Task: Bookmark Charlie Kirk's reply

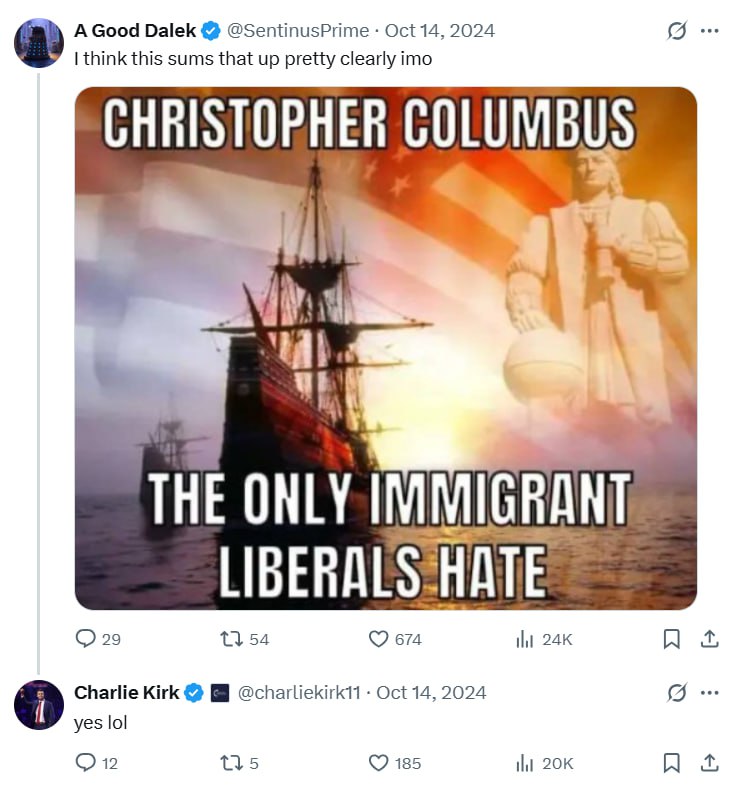Action: [x=672, y=763]
